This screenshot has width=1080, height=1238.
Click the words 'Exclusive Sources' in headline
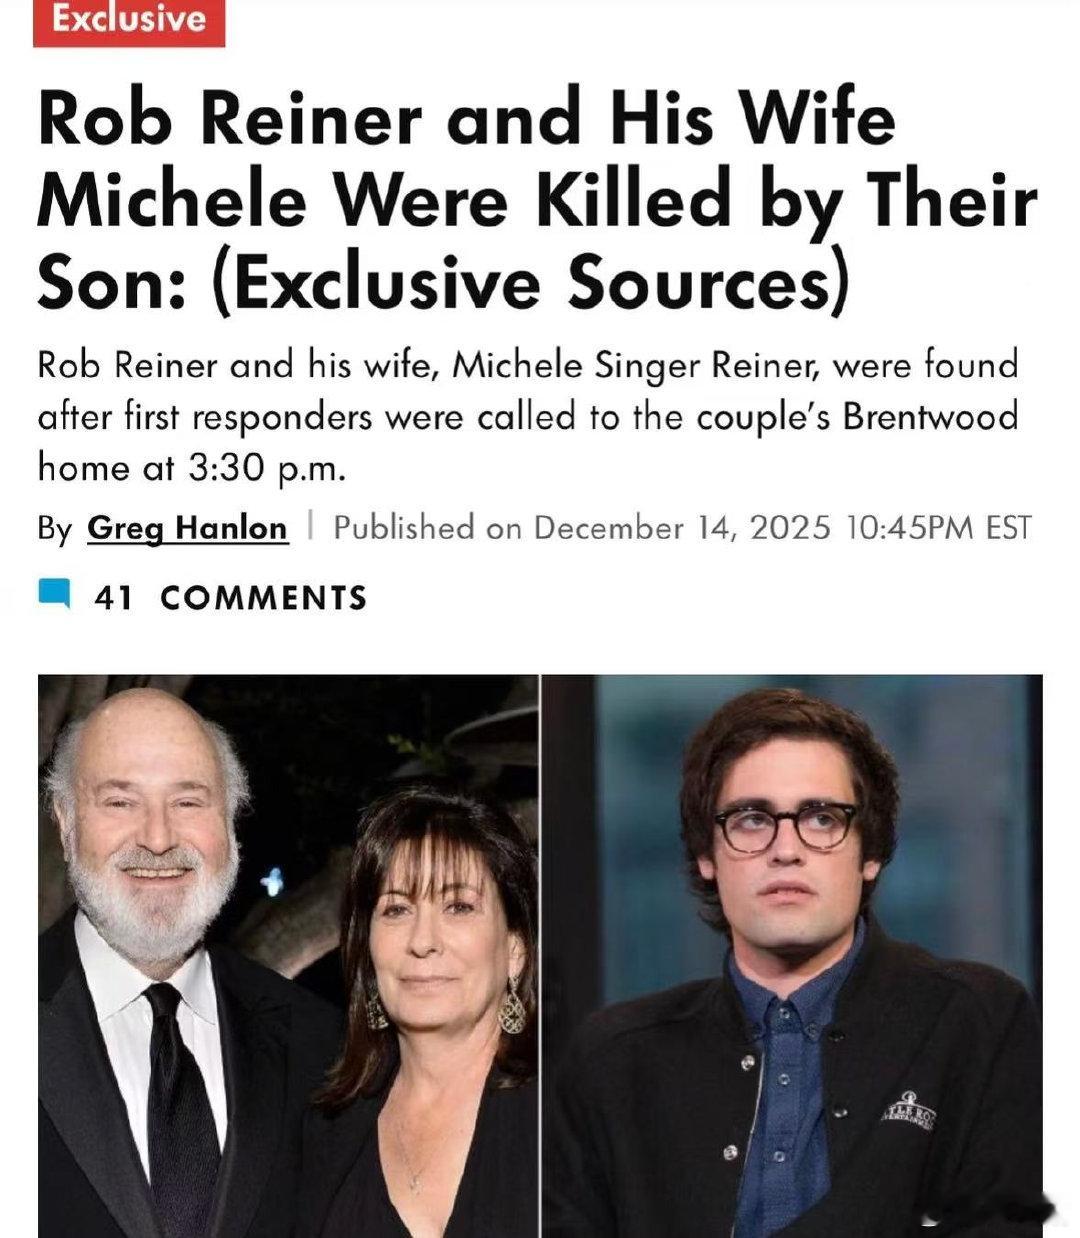point(530,283)
